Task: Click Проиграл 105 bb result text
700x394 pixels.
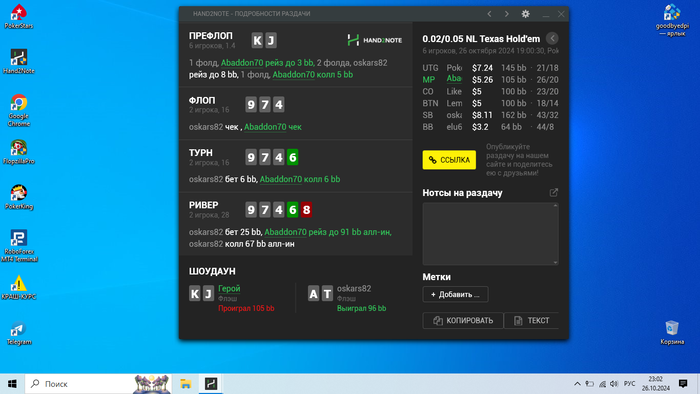Action: [246, 308]
